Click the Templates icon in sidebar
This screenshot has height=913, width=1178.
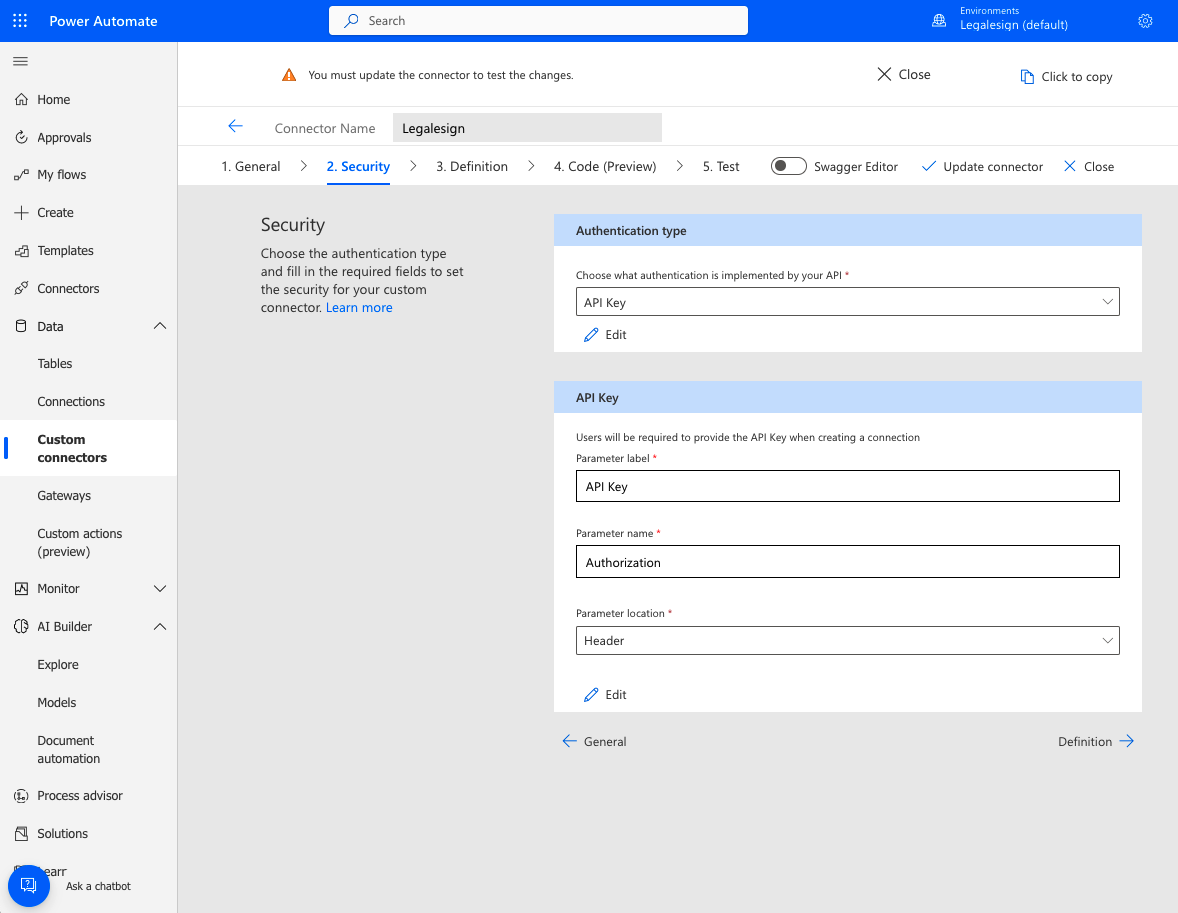click(21, 251)
